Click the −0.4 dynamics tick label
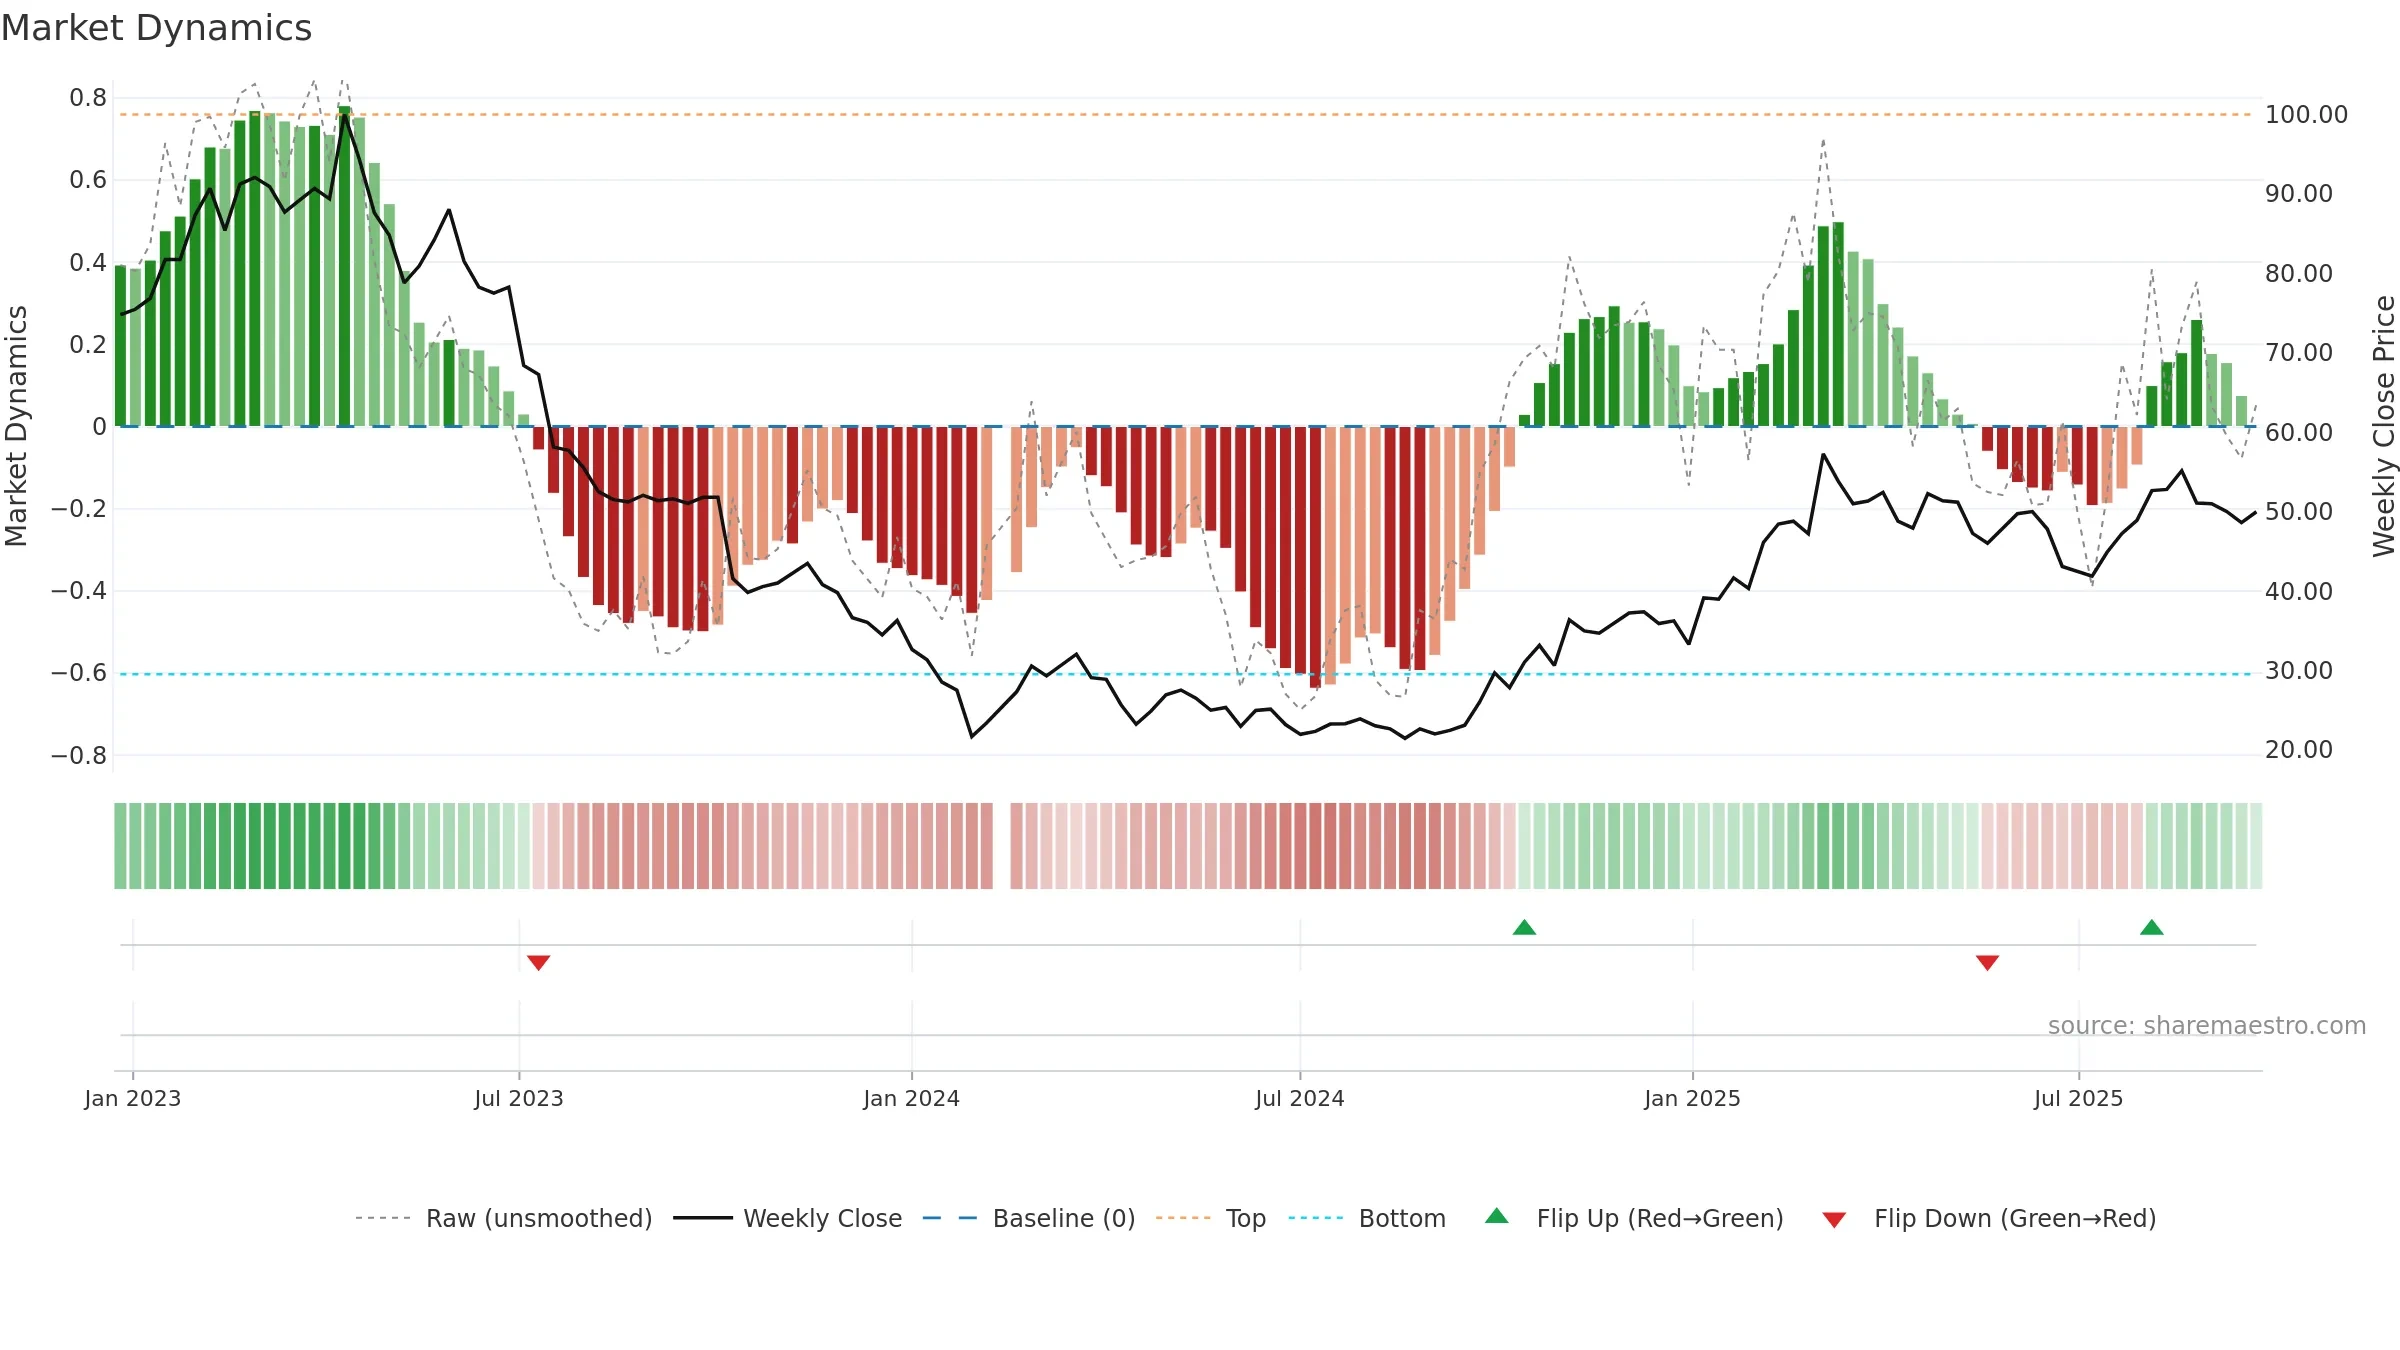 78,590
